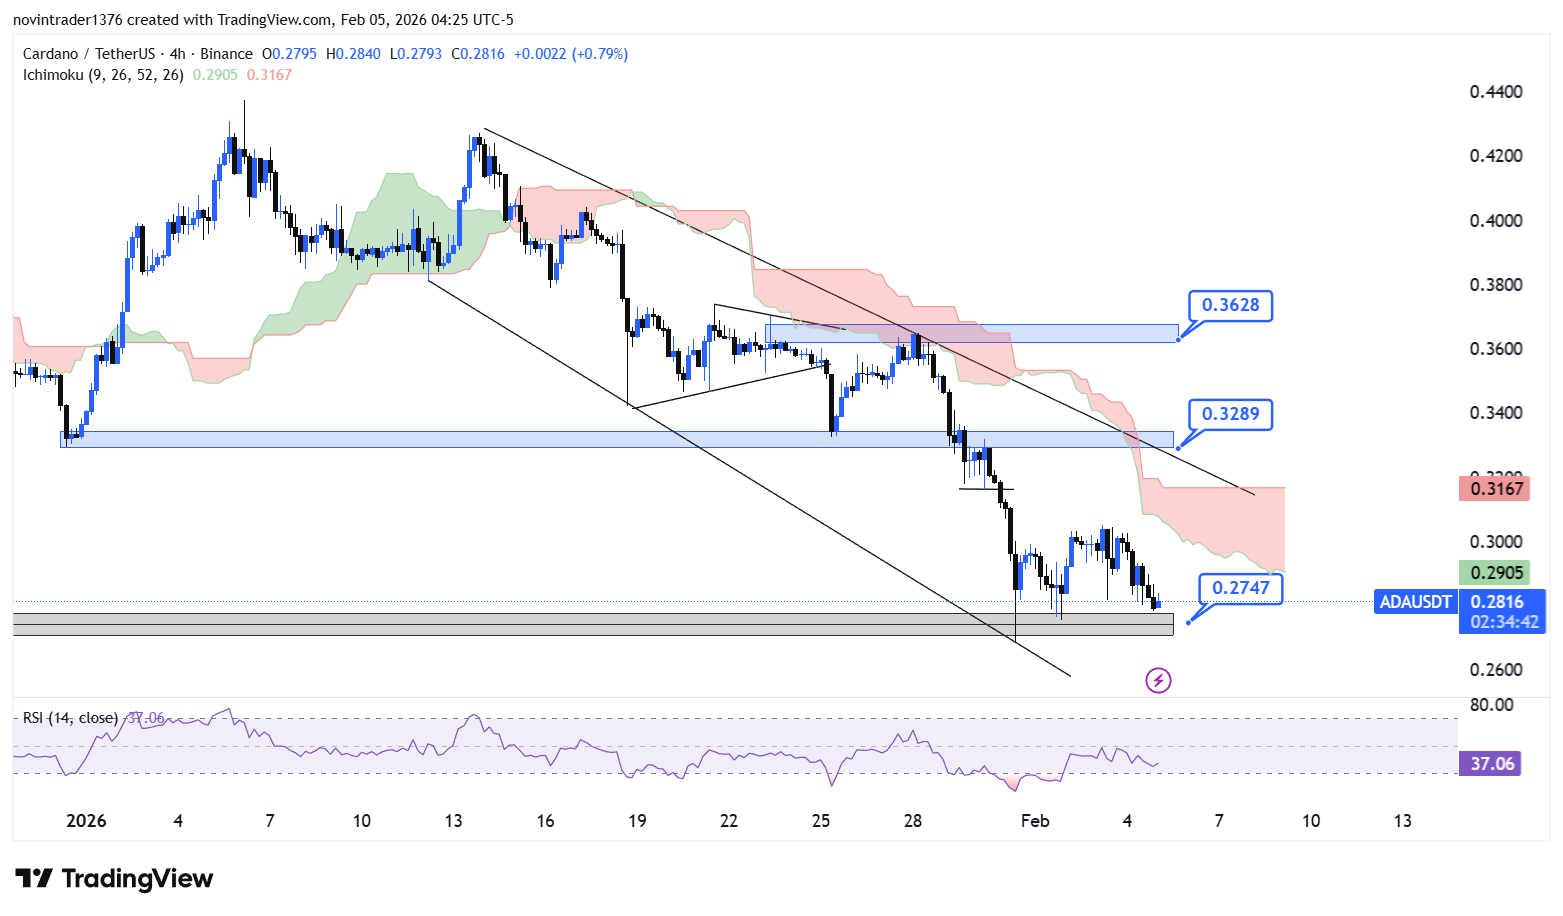Click the green 0.2905 price axis label

(1494, 573)
